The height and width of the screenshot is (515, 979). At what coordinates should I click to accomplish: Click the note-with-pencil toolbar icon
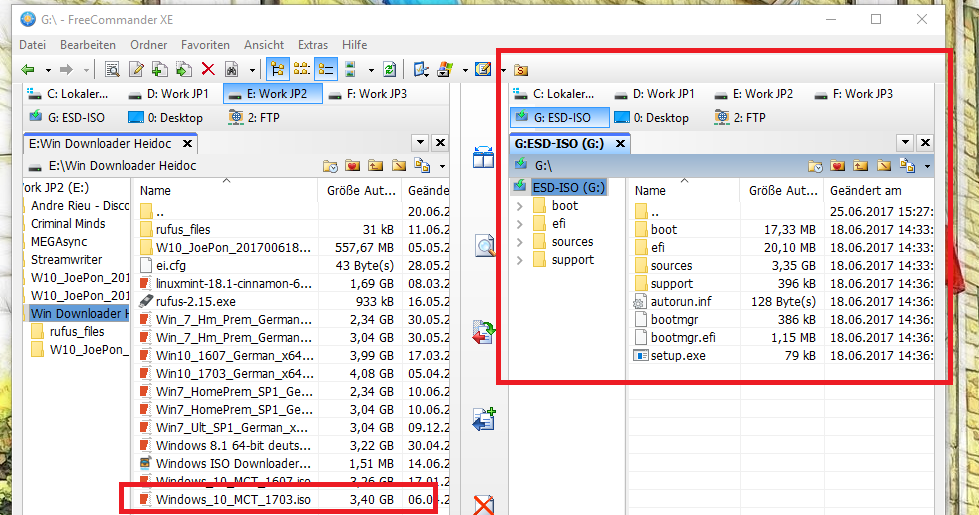click(483, 69)
